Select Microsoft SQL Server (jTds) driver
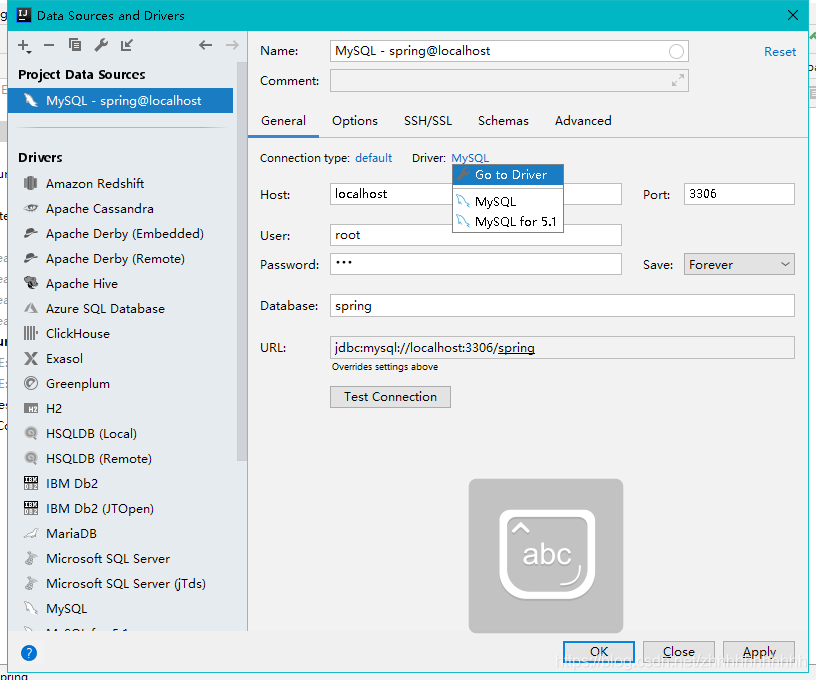The image size is (816, 680). click(x=125, y=583)
